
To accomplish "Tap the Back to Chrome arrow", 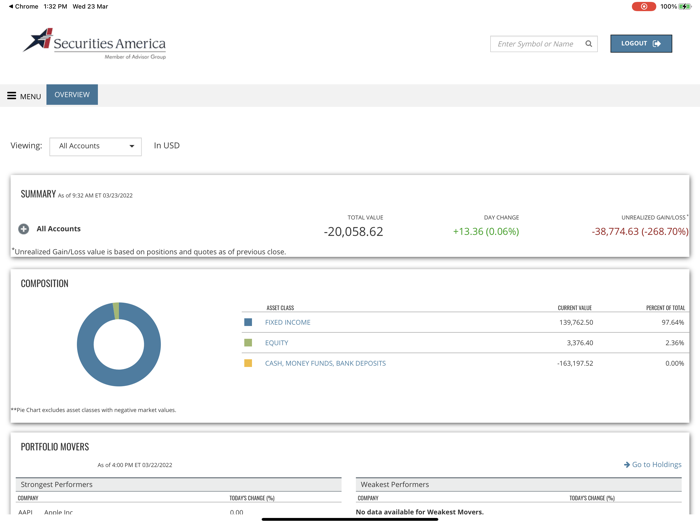I will 11,6.
